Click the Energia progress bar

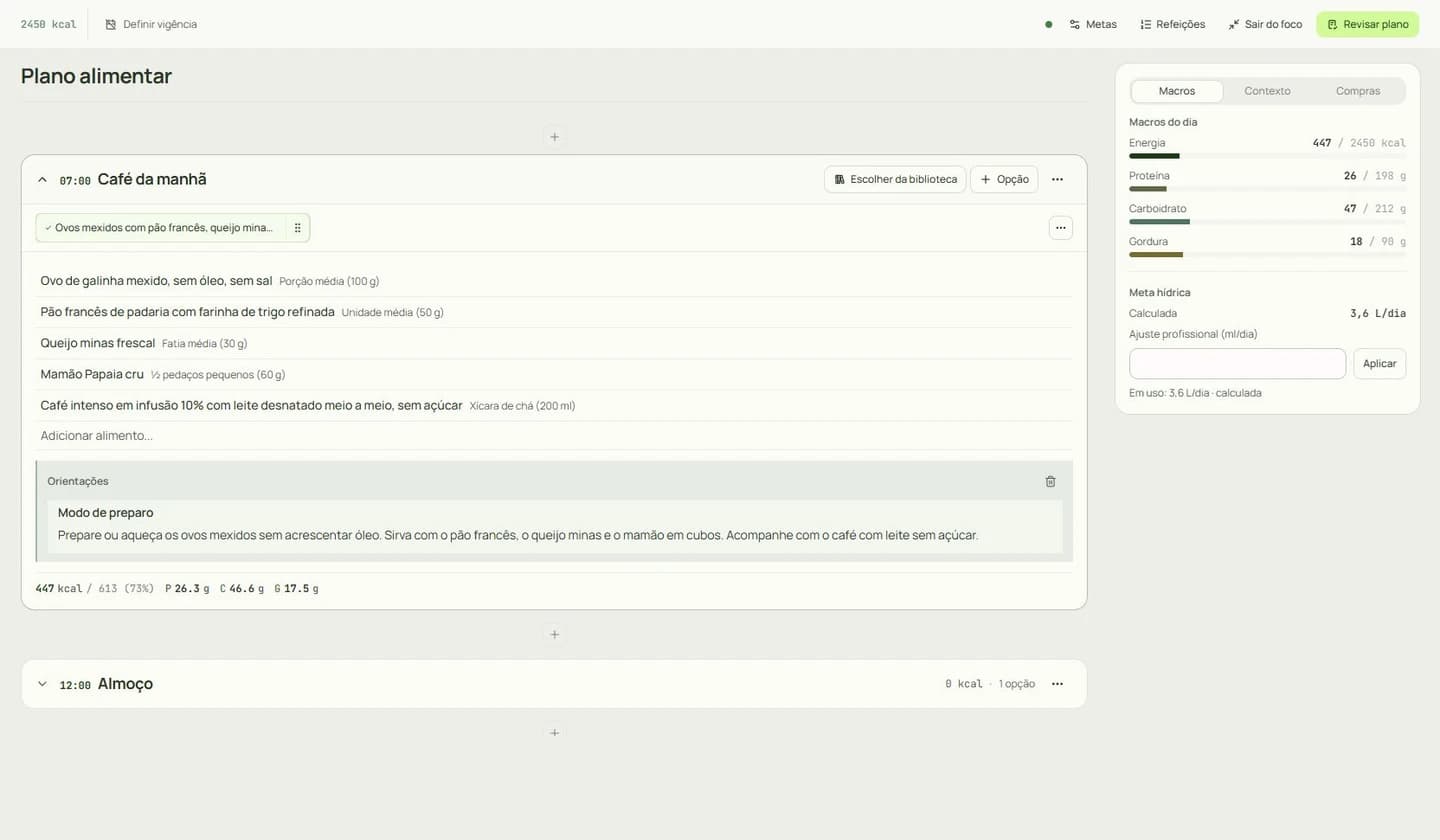[x=1267, y=156]
